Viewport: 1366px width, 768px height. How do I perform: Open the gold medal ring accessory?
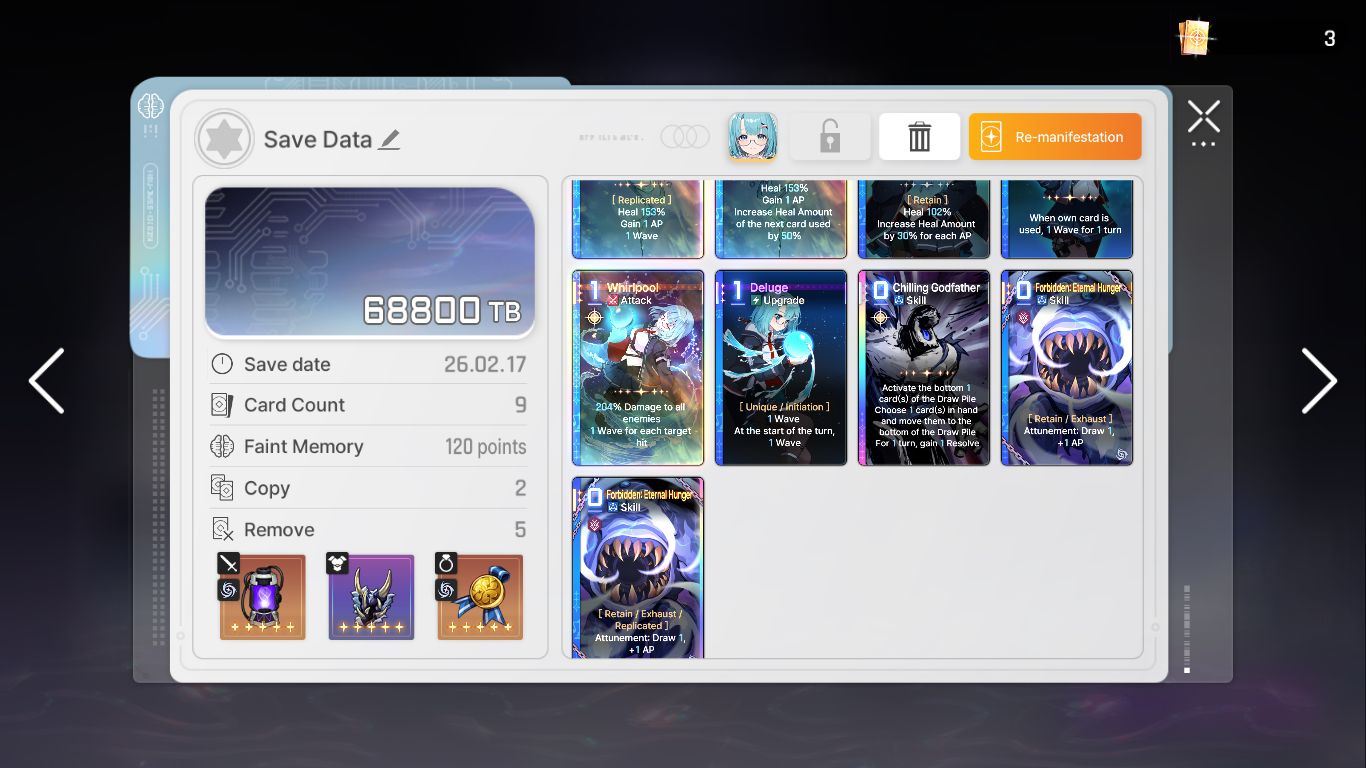tap(480, 597)
